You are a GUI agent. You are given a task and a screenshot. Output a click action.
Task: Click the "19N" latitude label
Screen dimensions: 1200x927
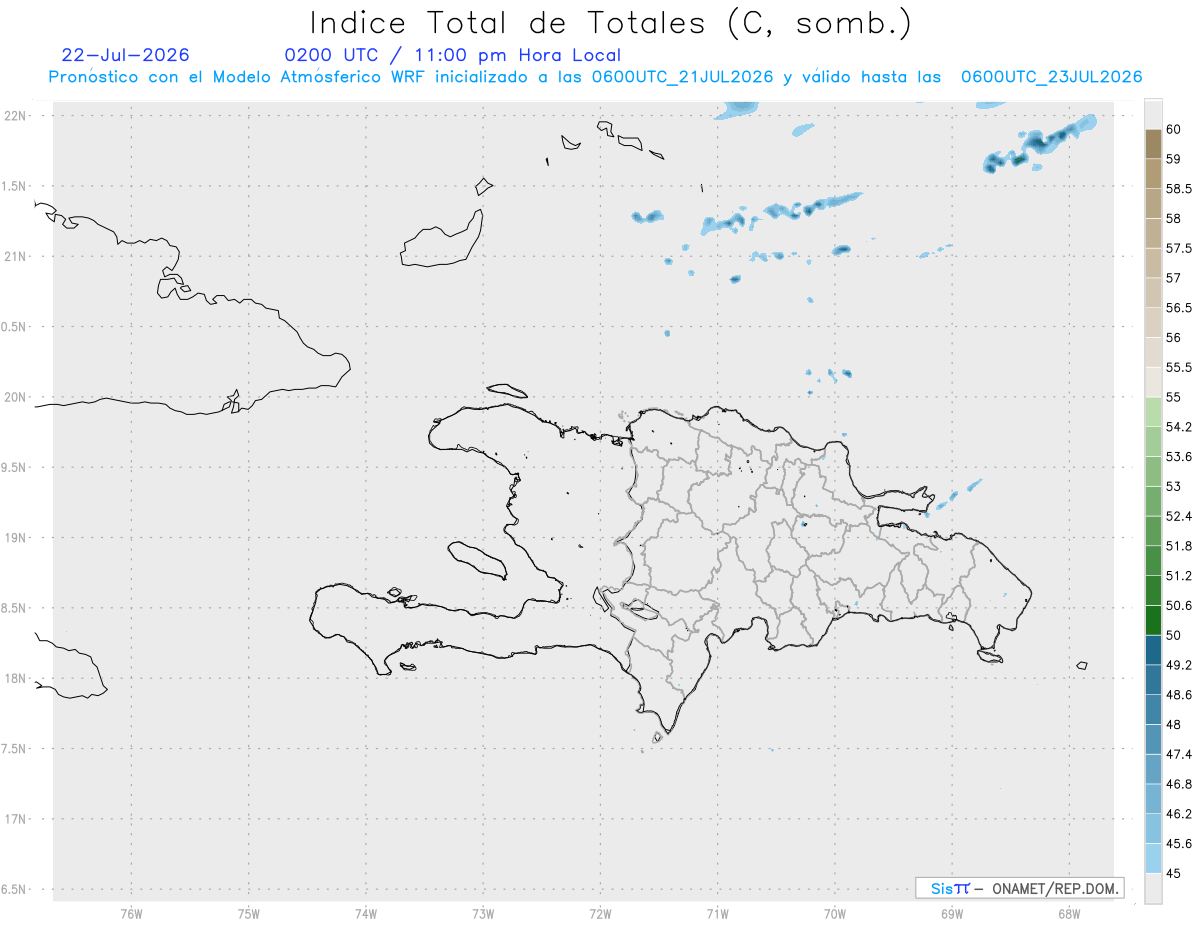click(16, 538)
